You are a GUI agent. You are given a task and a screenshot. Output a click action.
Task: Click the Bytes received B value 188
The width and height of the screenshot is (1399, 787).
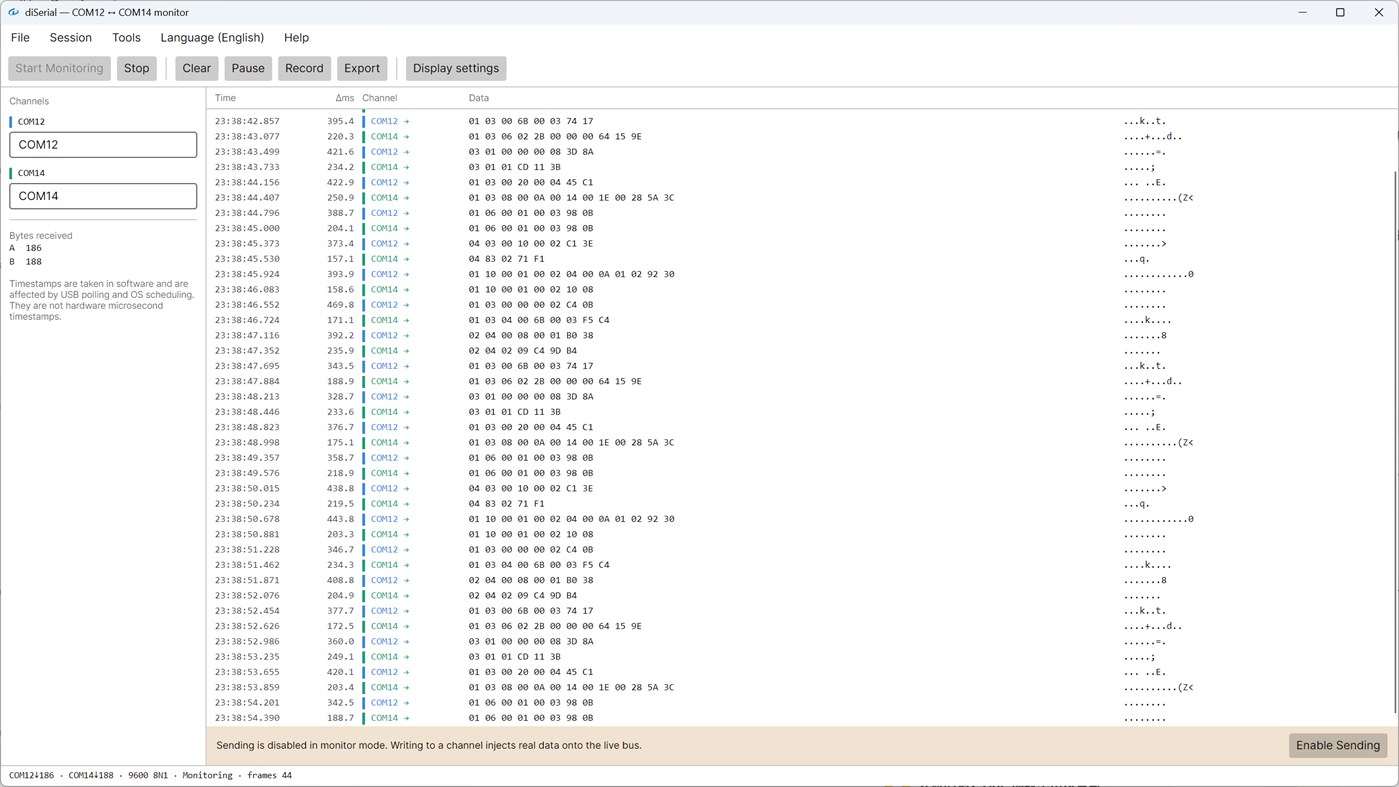(33, 262)
